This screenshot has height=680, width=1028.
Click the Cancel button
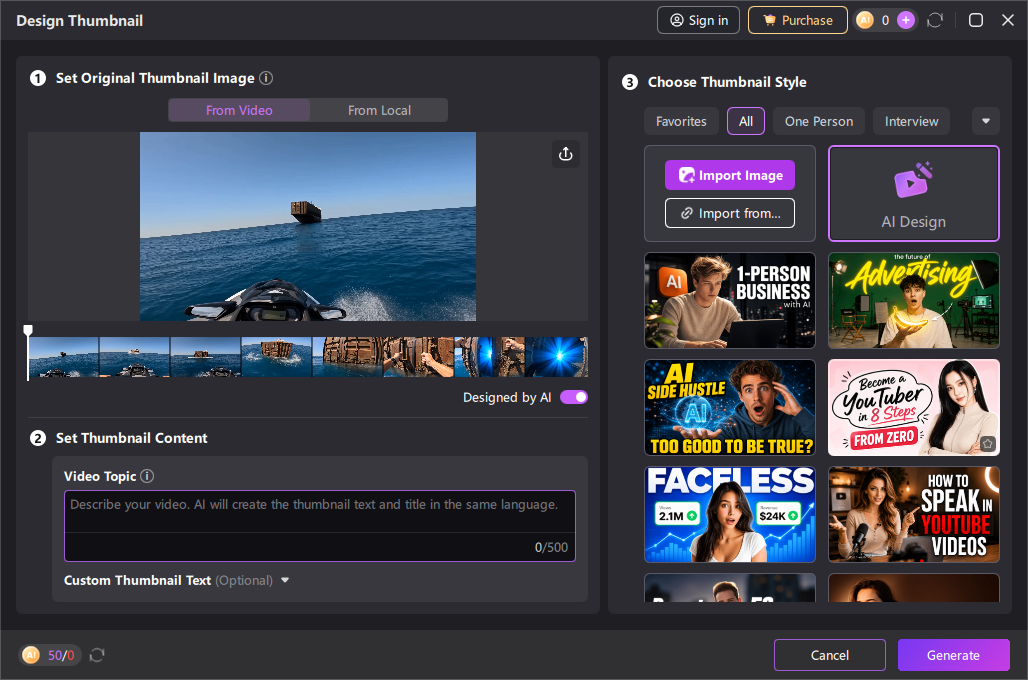coord(830,655)
